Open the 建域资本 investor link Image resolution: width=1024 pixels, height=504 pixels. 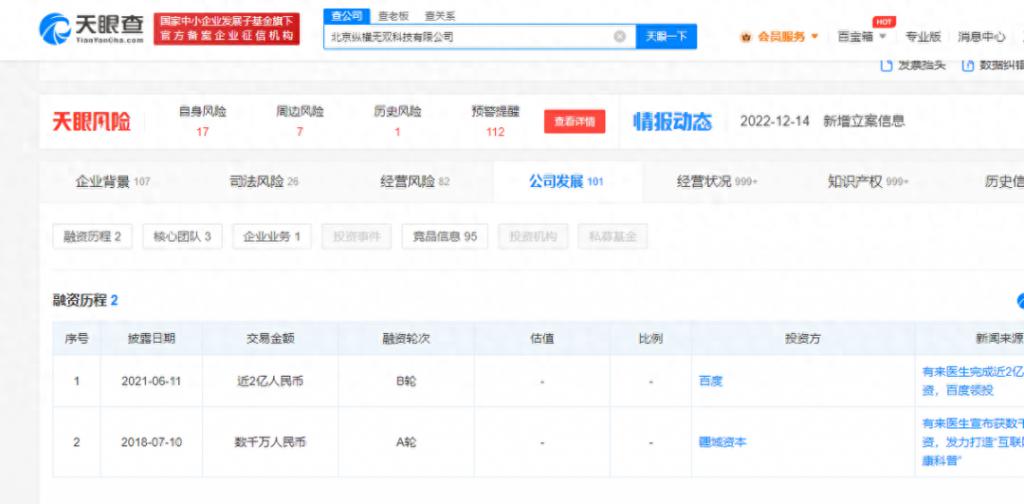tap(722, 441)
